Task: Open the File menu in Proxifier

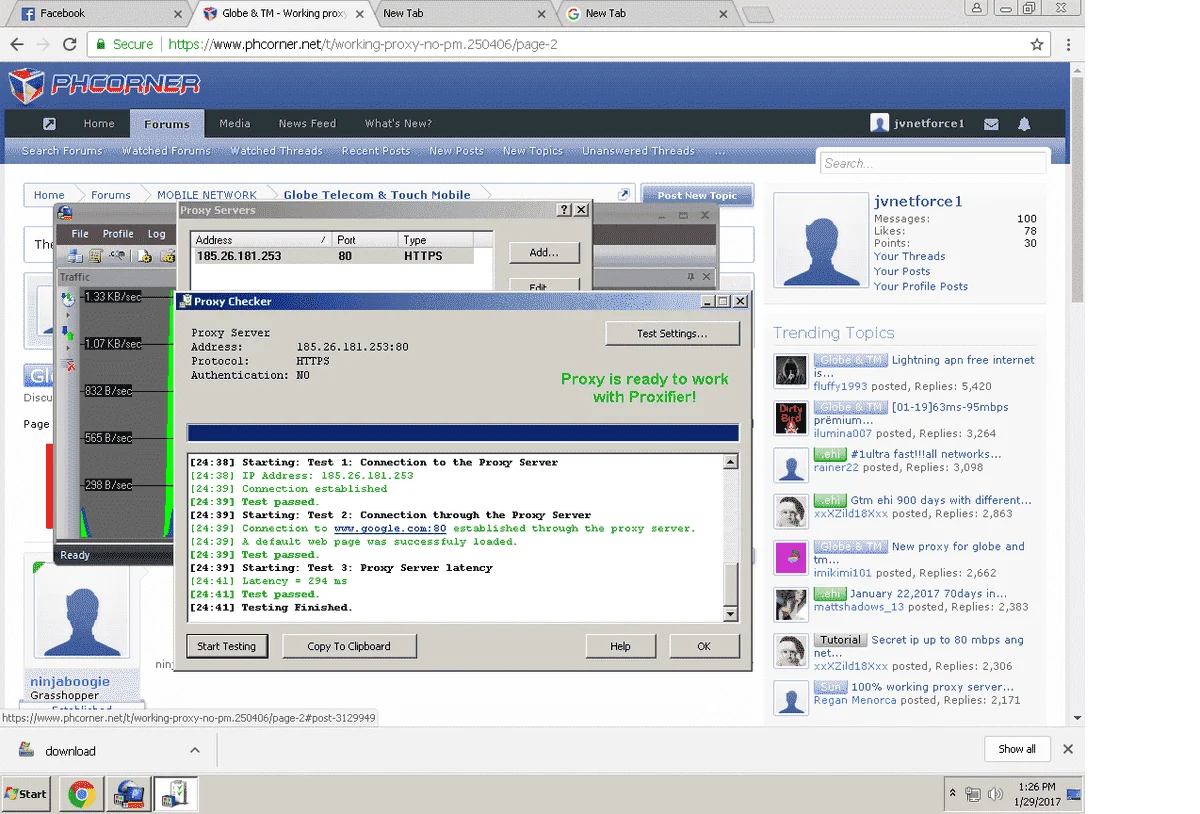Action: [80, 234]
